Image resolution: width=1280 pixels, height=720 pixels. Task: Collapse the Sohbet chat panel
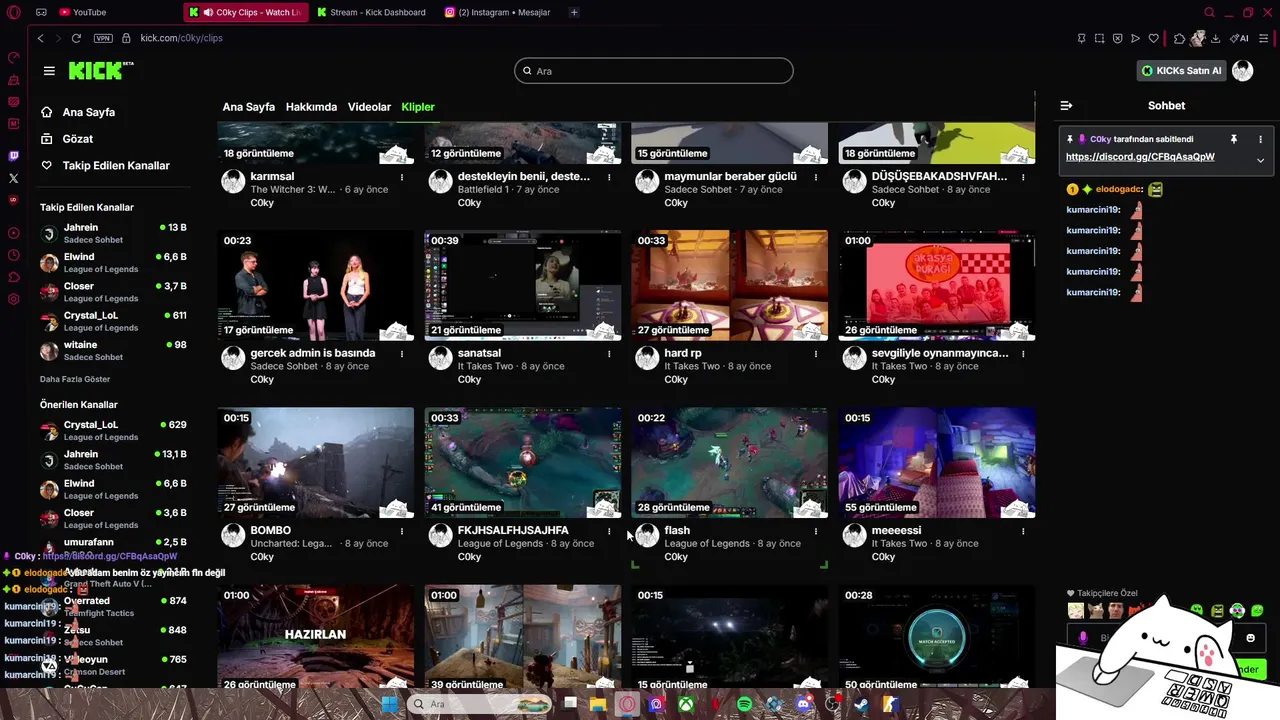[x=1066, y=105]
